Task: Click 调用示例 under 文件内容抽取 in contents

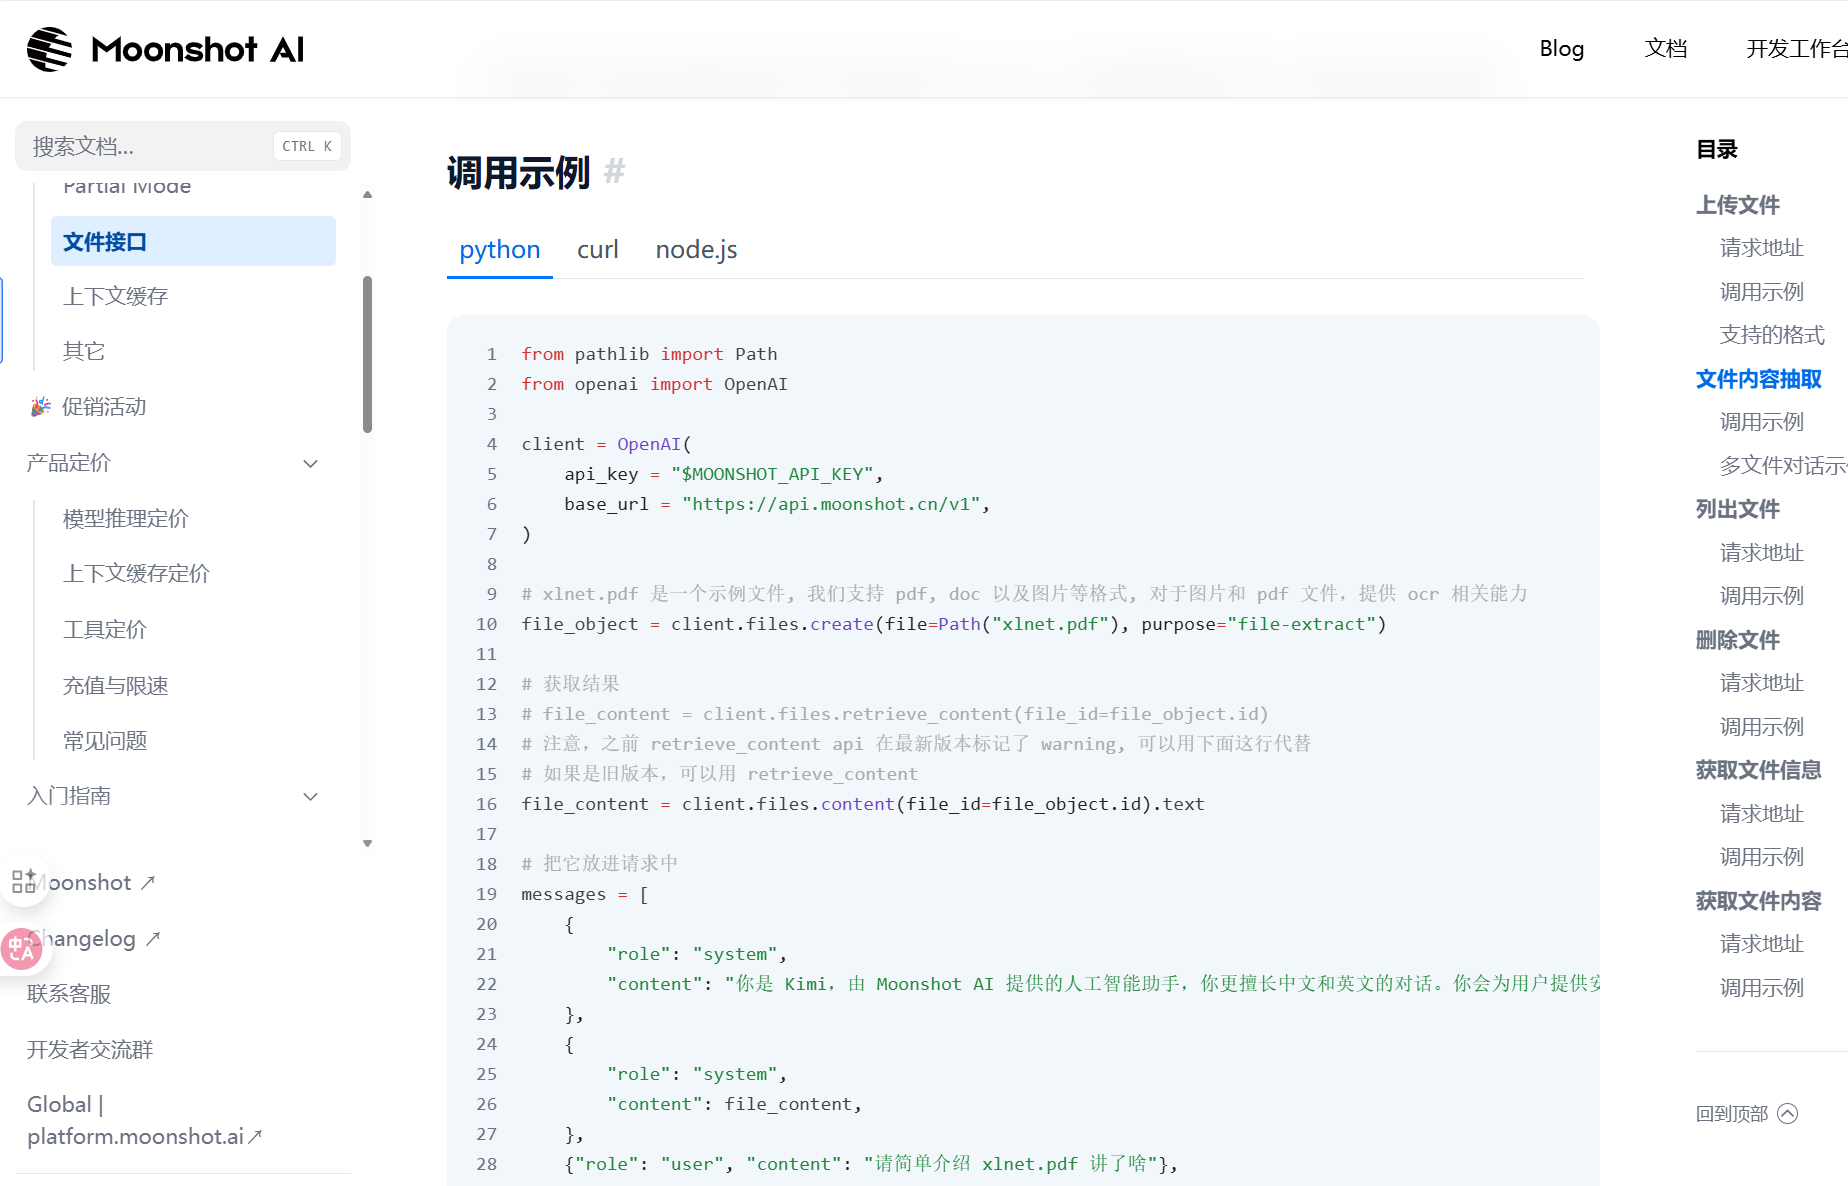Action: (x=1762, y=422)
